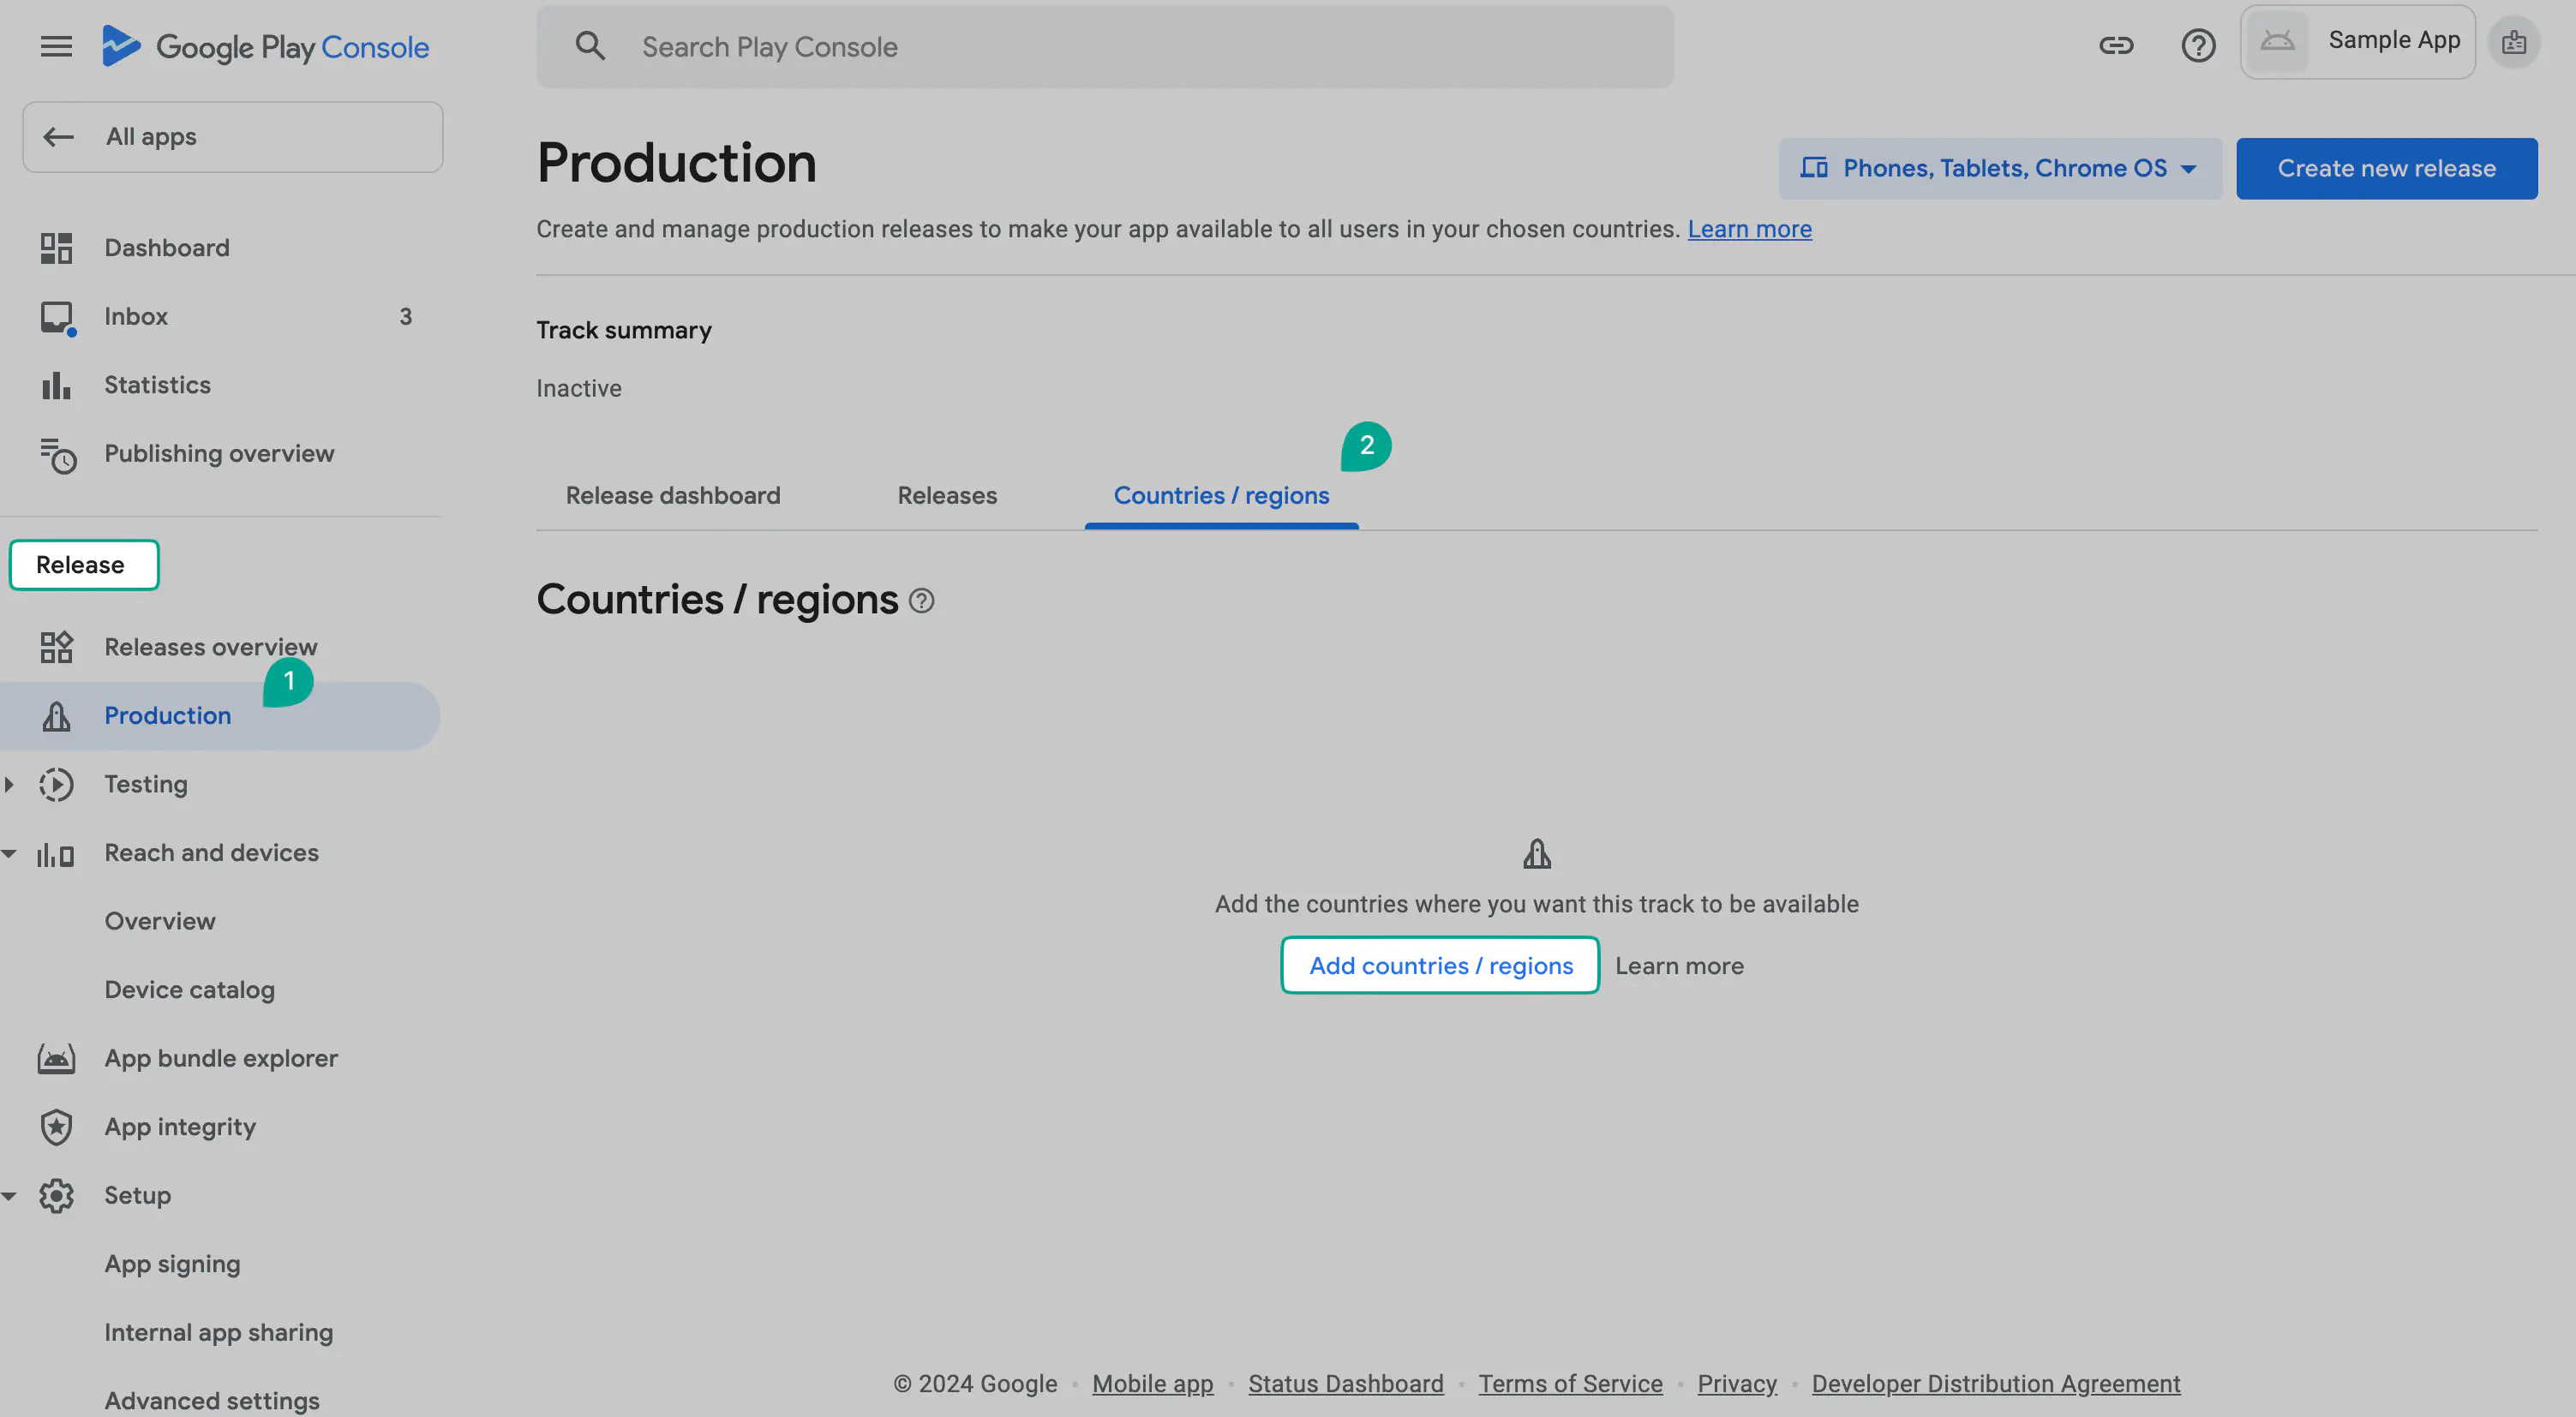Switch to the Releases tab
This screenshot has width=2576, height=1417.
[x=946, y=496]
